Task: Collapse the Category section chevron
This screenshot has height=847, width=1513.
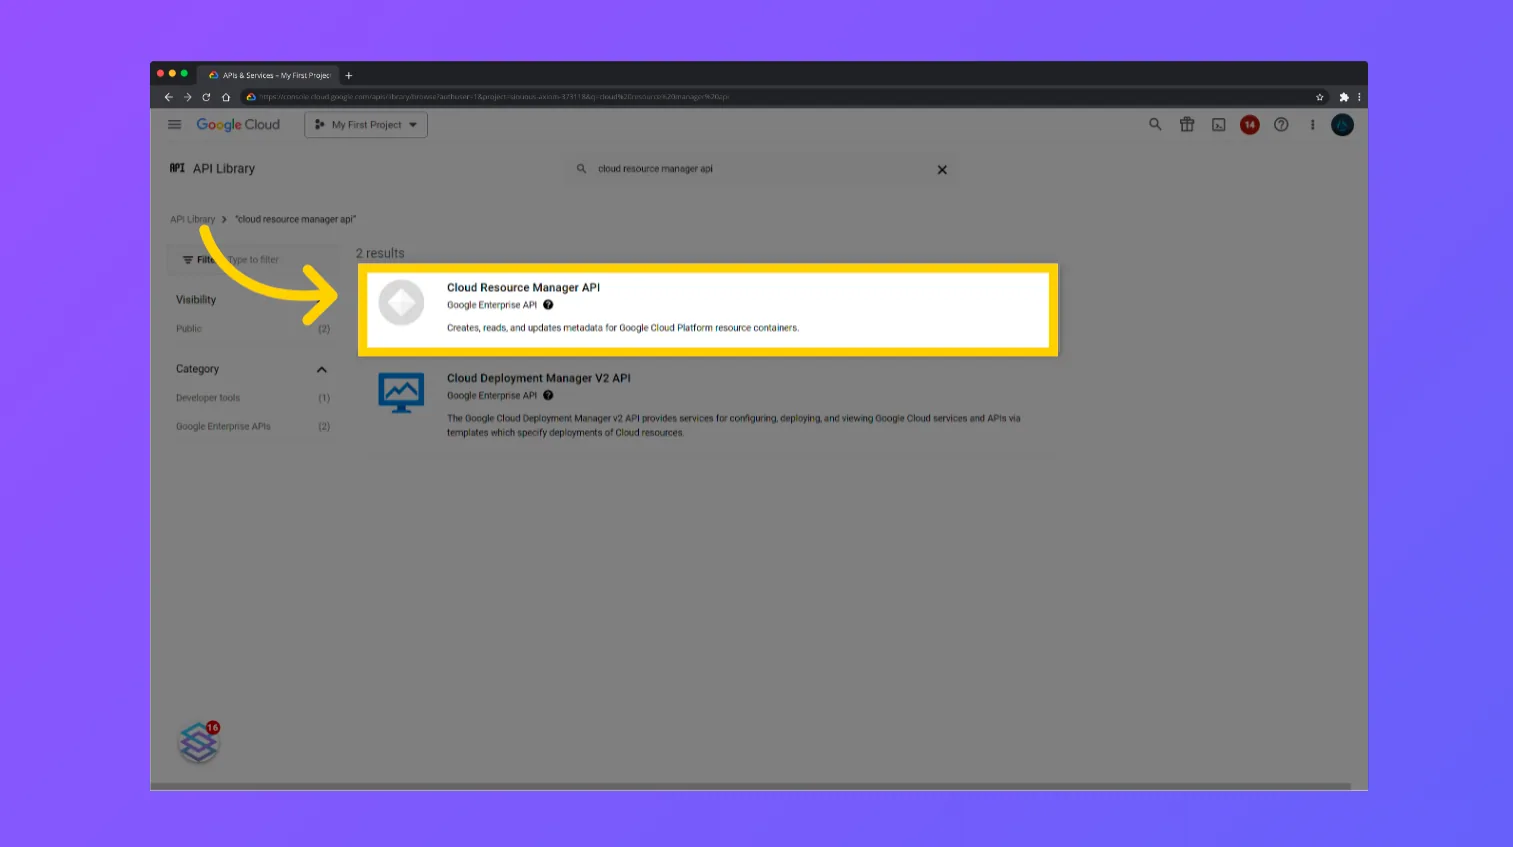Action: coord(322,370)
